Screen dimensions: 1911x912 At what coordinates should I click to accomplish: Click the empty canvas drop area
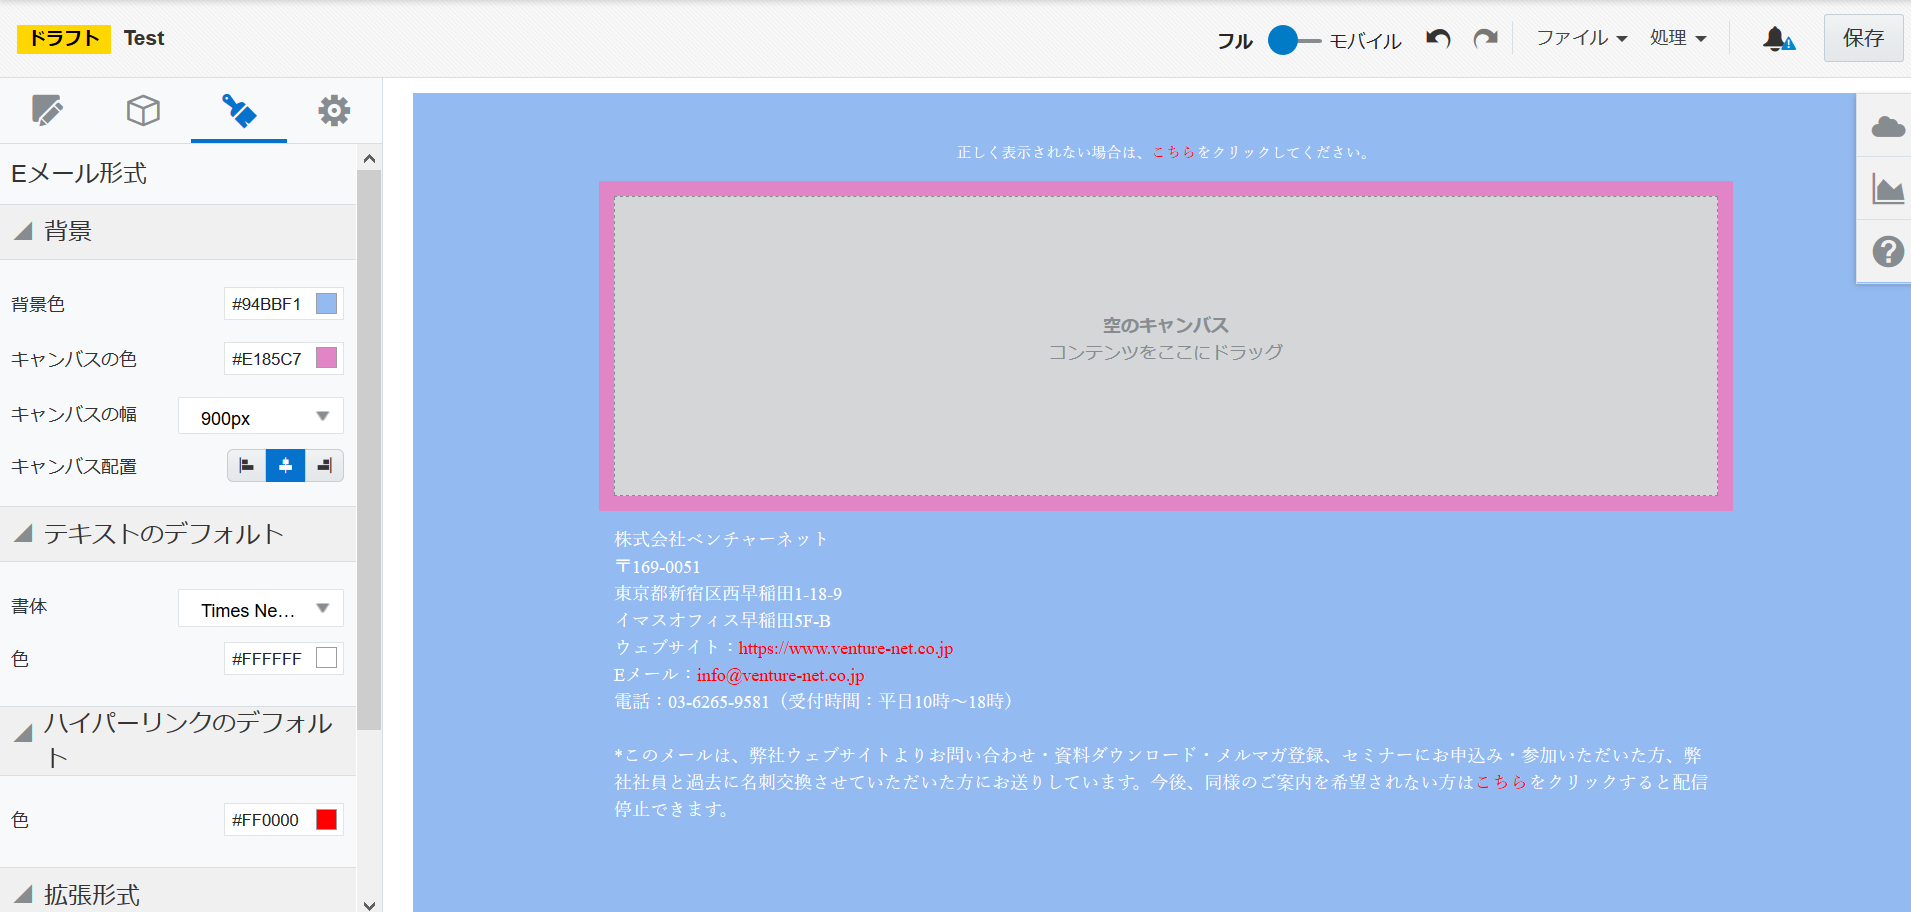point(1165,346)
